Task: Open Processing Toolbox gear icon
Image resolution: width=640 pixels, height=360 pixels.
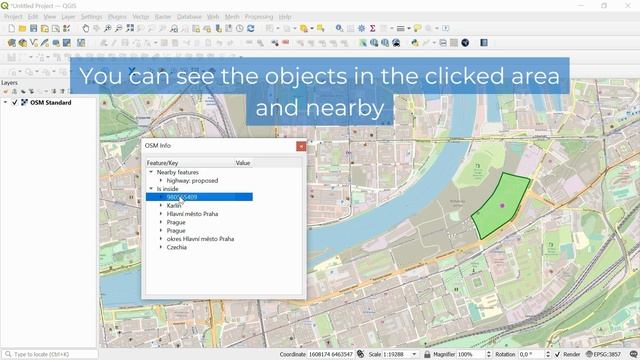Action: (x=361, y=28)
